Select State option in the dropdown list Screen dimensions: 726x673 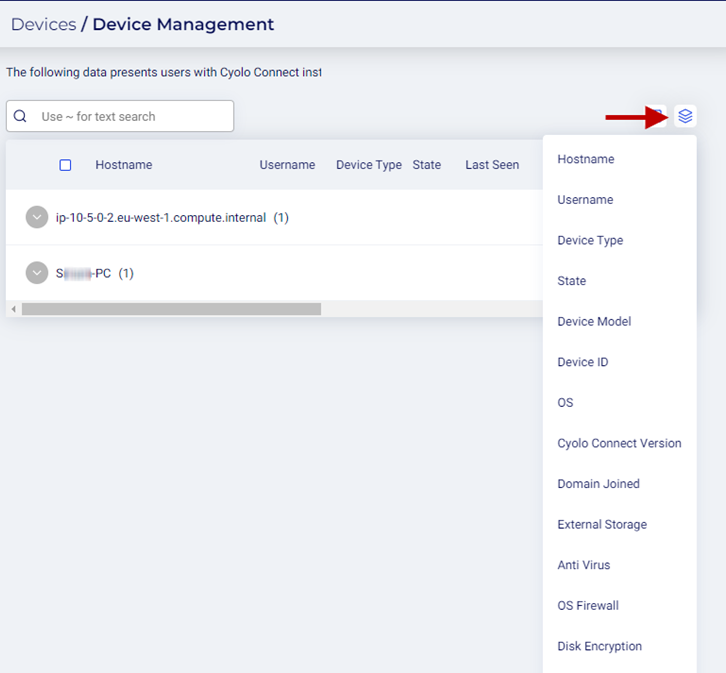click(x=572, y=281)
